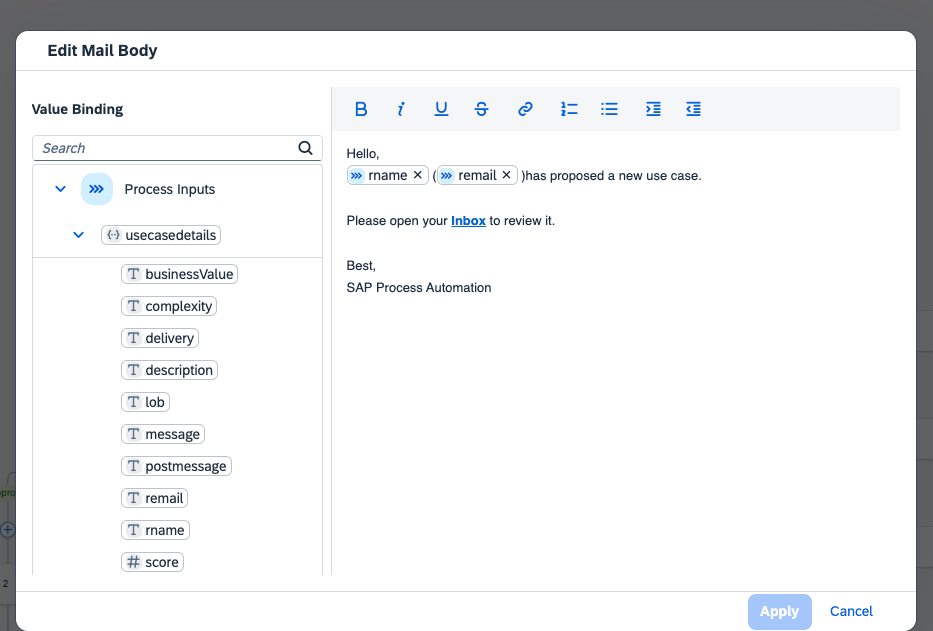Apply strikethrough formatting

coord(481,109)
